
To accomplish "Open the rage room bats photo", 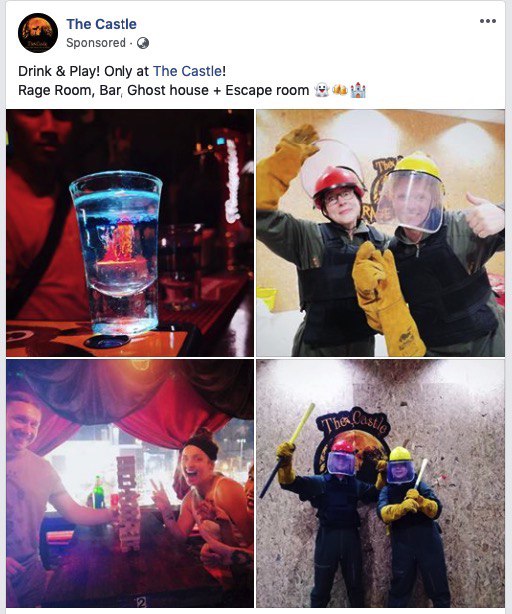I will 380,483.
